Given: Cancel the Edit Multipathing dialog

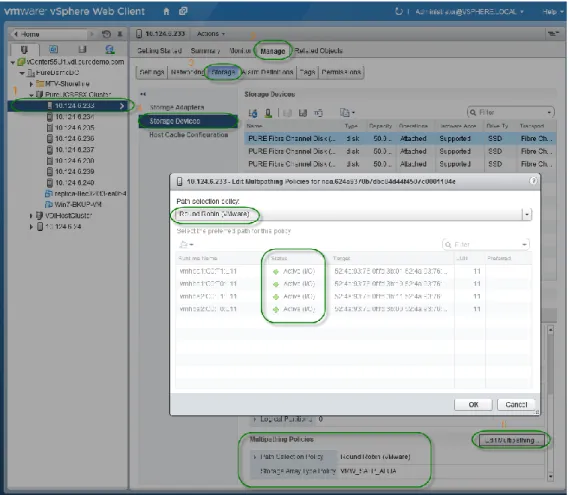Looking at the screenshot, I should click(x=516, y=405).
